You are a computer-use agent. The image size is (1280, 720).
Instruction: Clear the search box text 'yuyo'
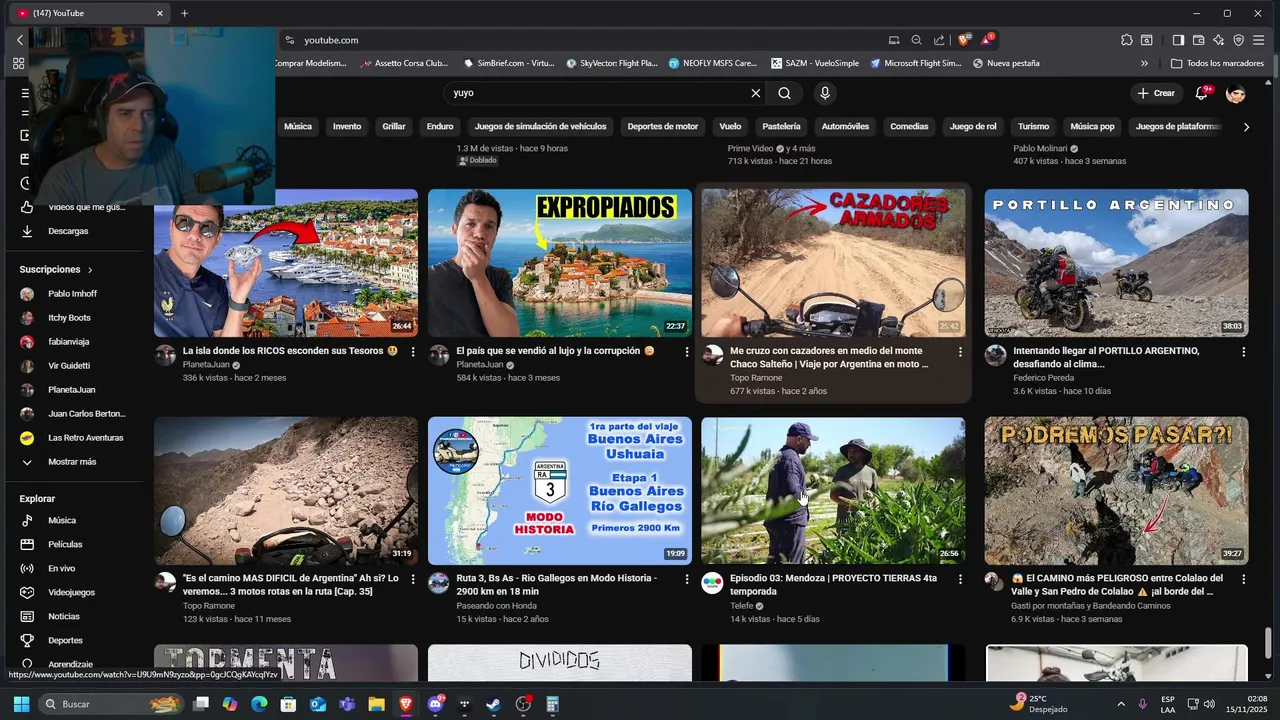(x=756, y=93)
